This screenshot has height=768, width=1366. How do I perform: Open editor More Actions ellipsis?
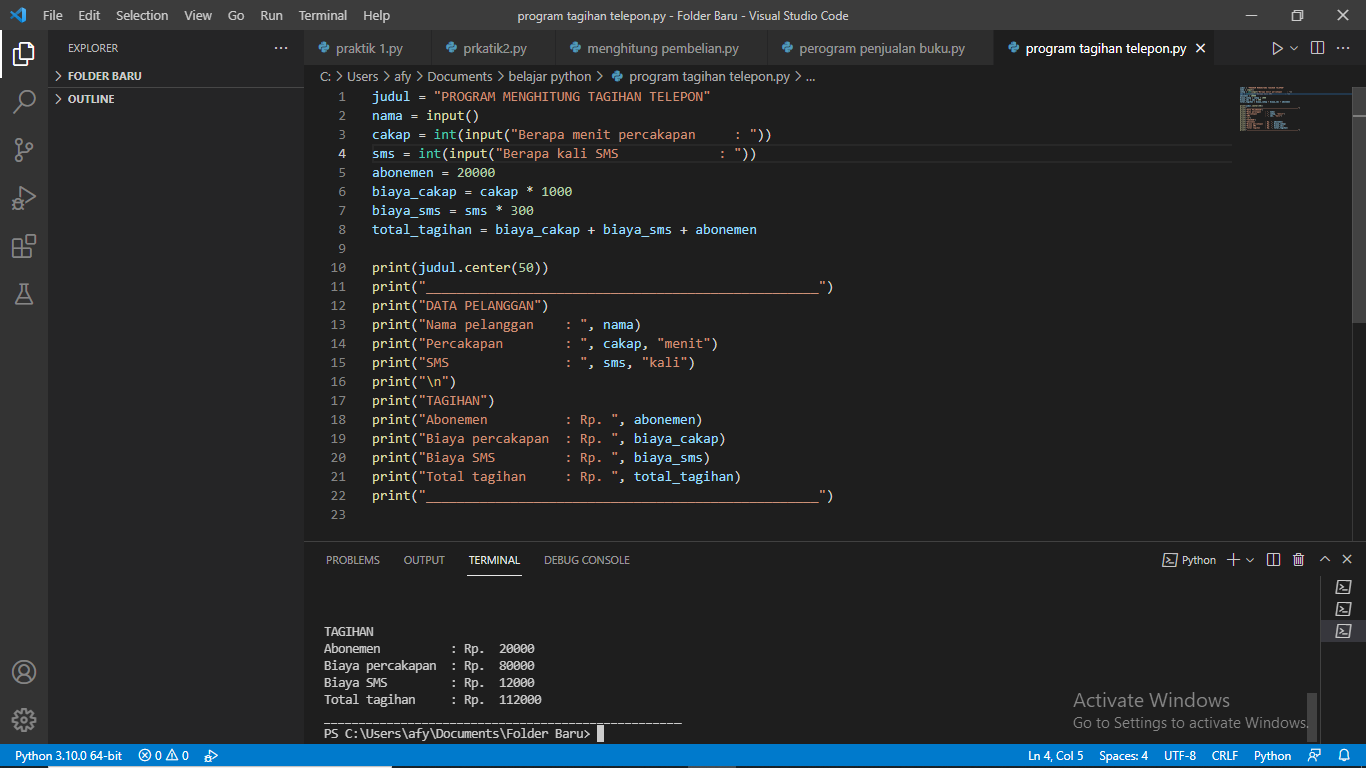click(x=1344, y=48)
